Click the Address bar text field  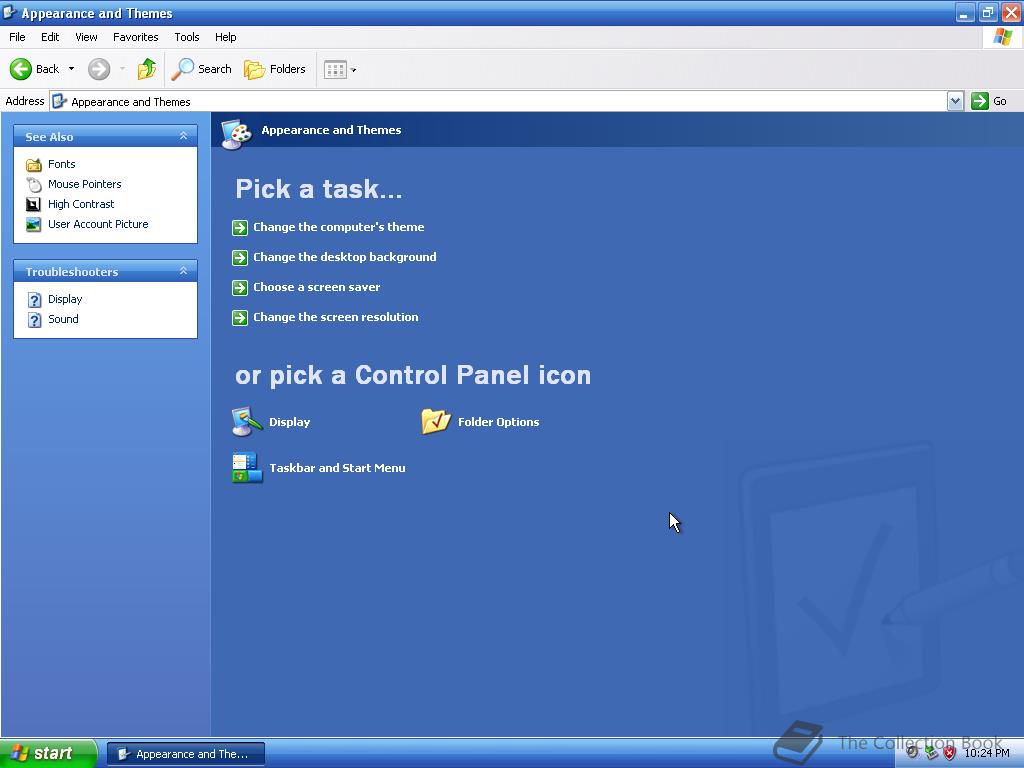click(498, 101)
